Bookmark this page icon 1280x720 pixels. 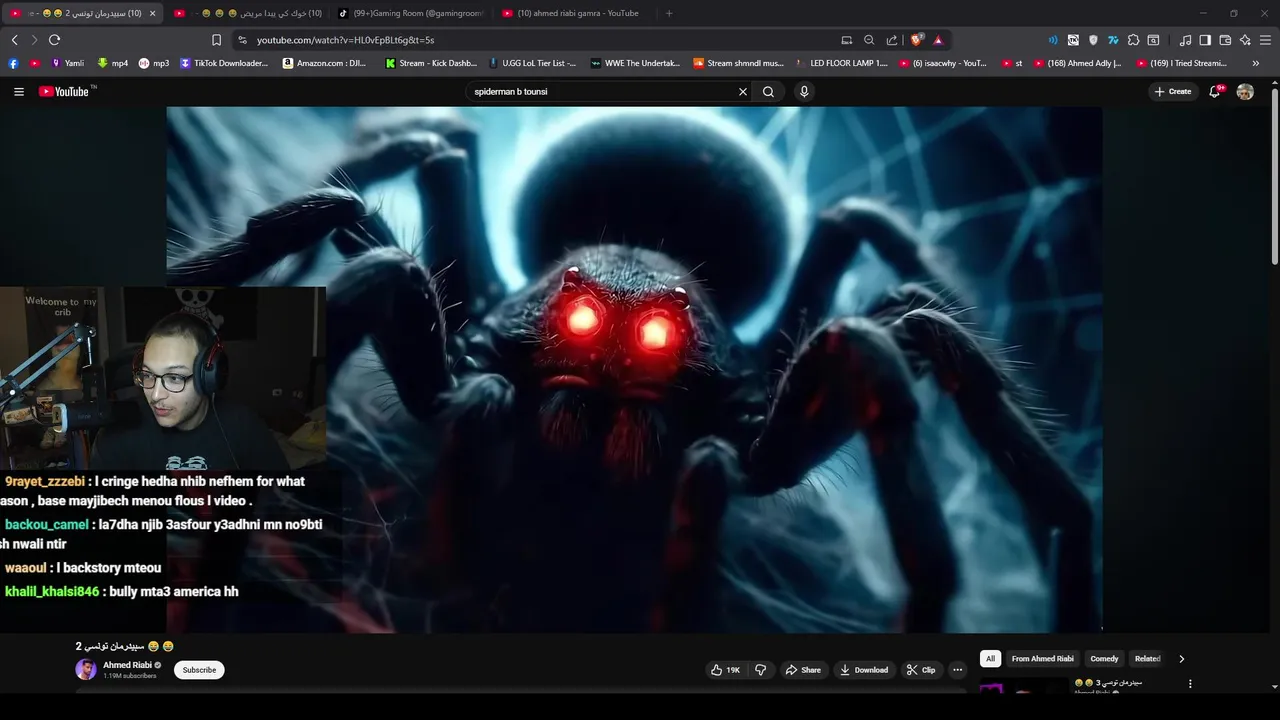pos(216,40)
